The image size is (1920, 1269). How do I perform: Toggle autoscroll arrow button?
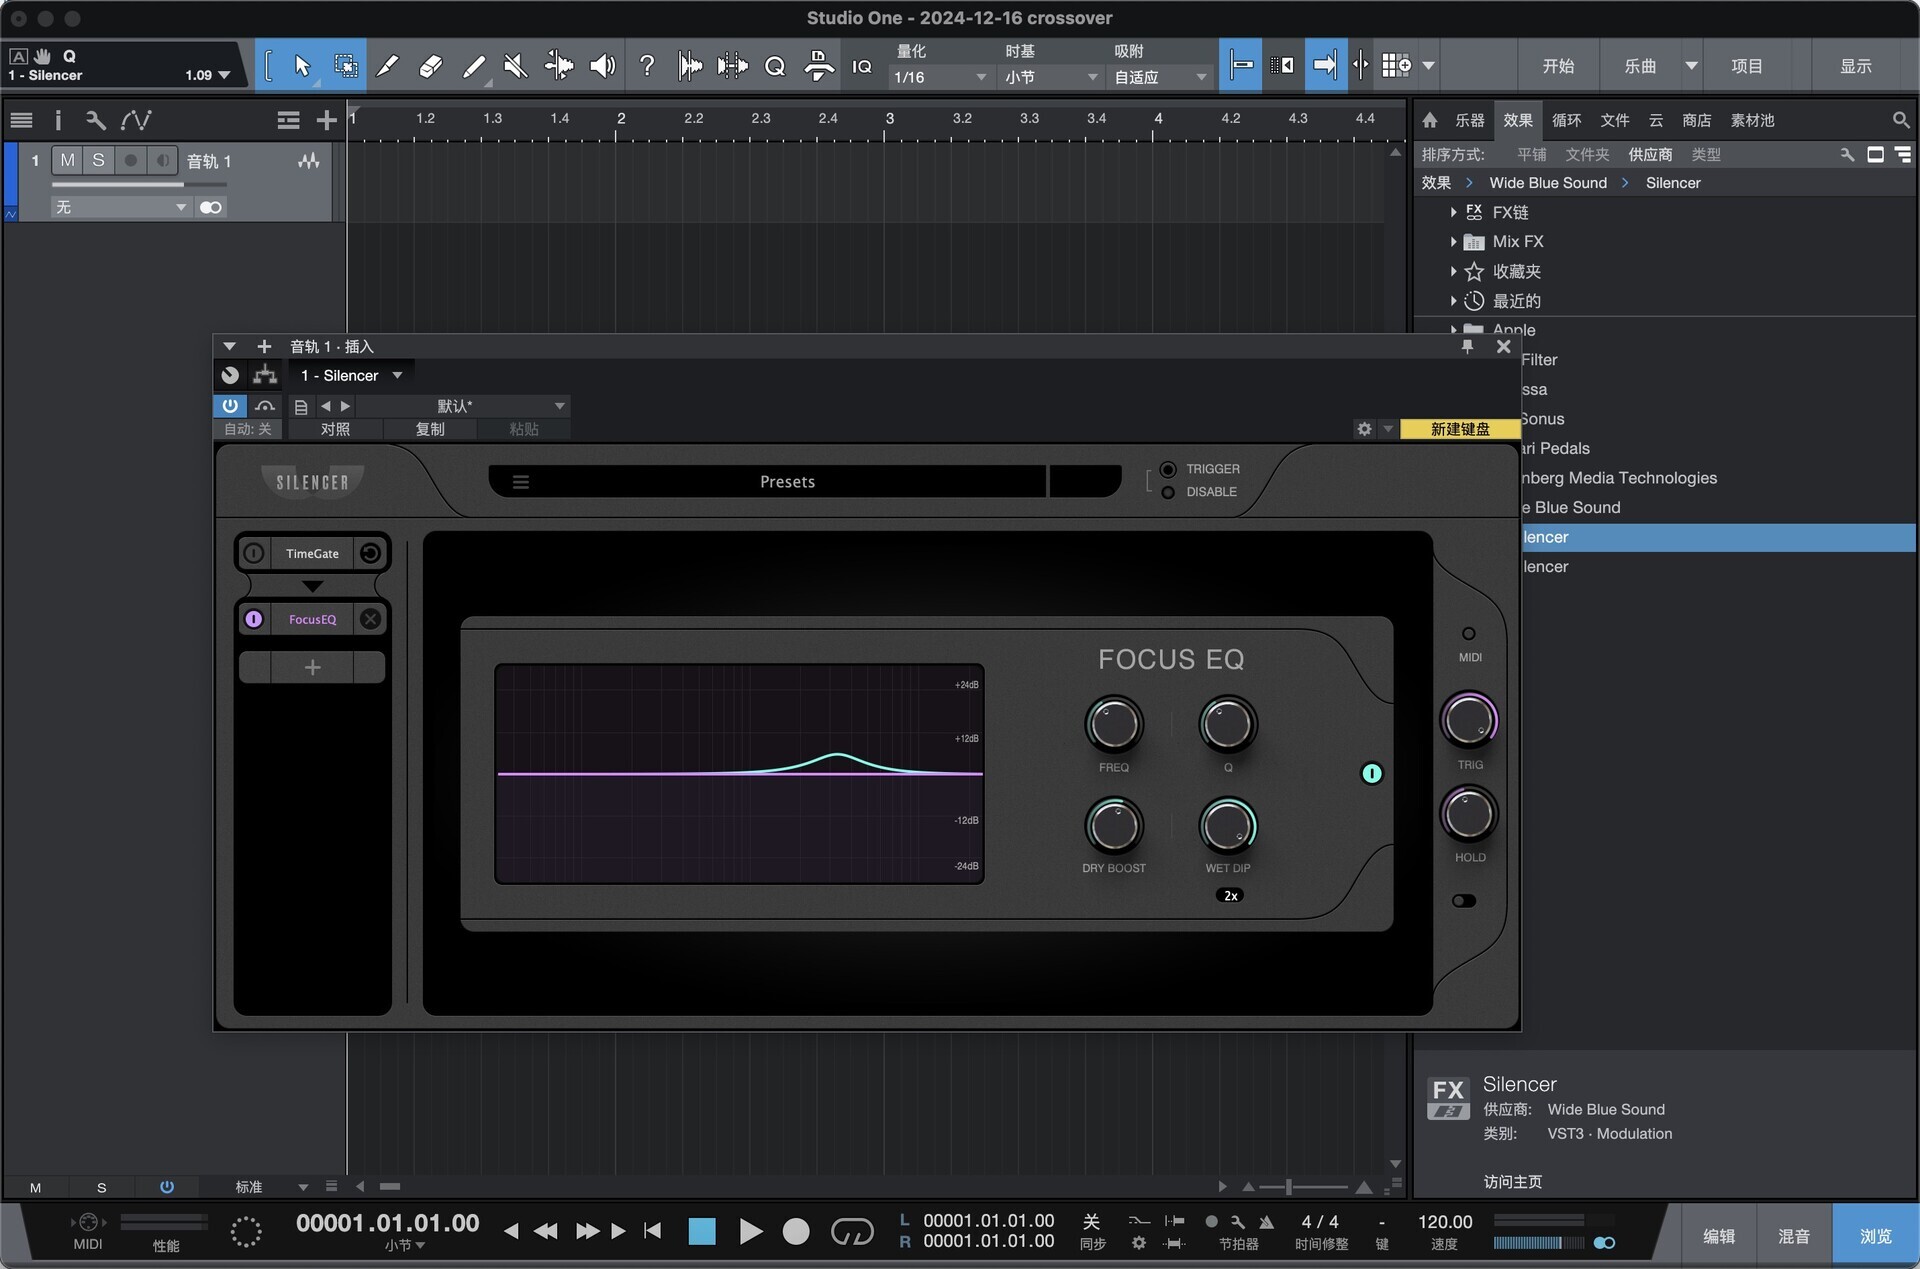(x=1325, y=66)
